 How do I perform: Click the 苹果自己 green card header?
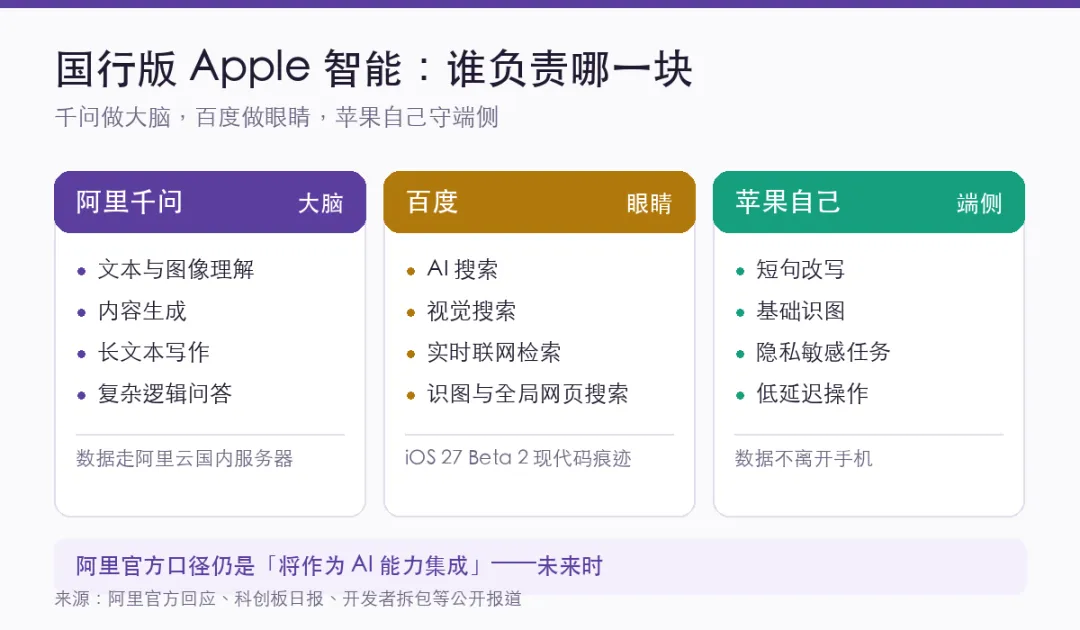(869, 202)
